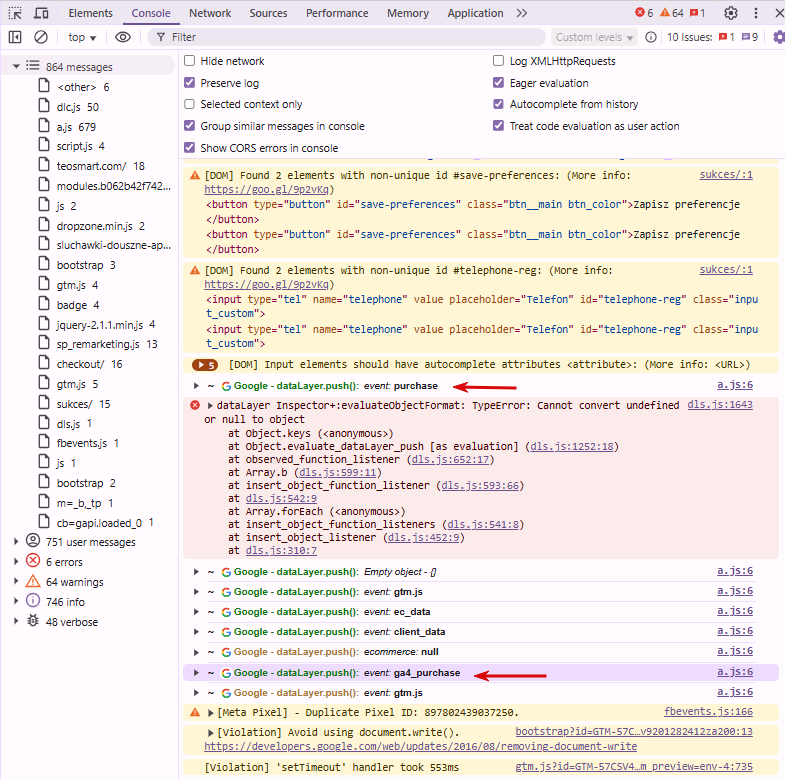Image resolution: width=785 pixels, height=780 pixels.
Task: Select the dlc.js file icon in sidebar
Action: click(44, 106)
